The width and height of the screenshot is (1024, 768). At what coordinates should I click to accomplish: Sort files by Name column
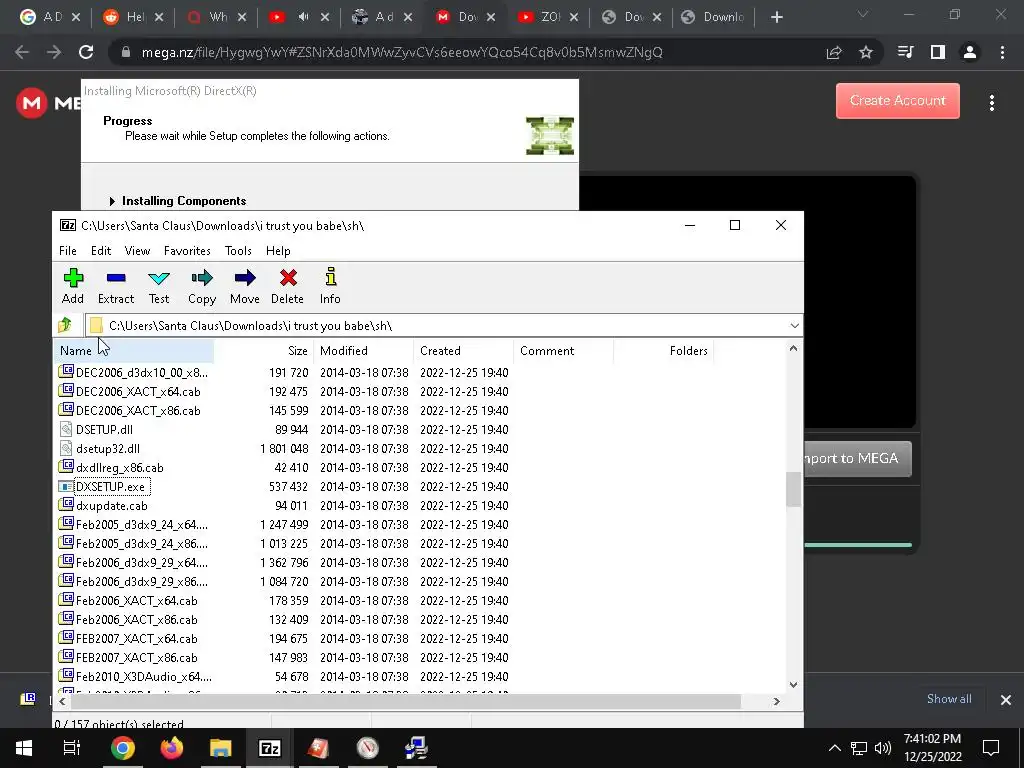[x=134, y=351]
